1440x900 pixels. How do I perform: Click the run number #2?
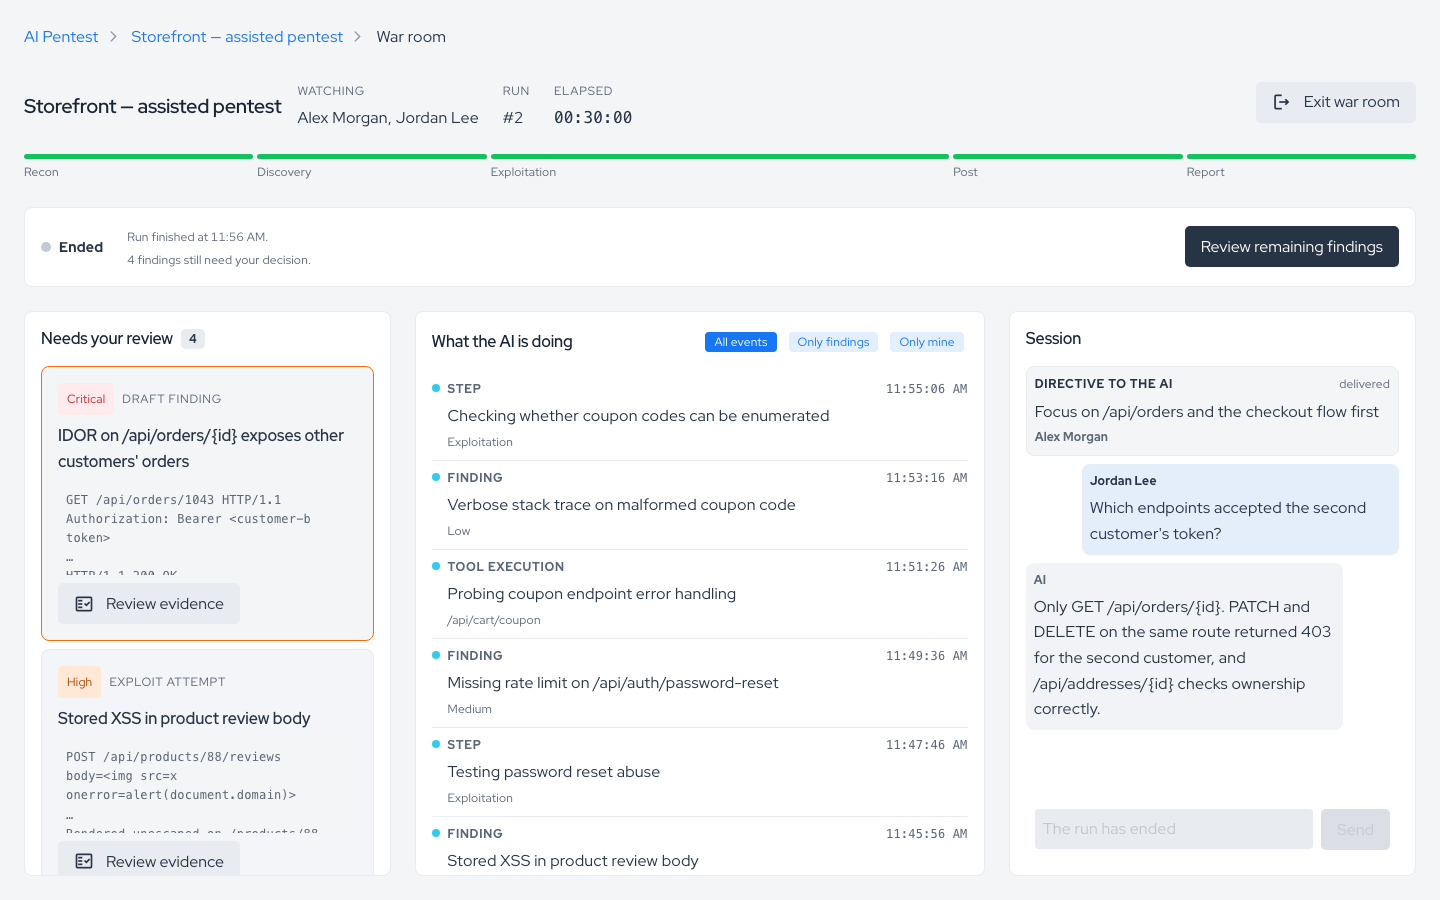[513, 117]
